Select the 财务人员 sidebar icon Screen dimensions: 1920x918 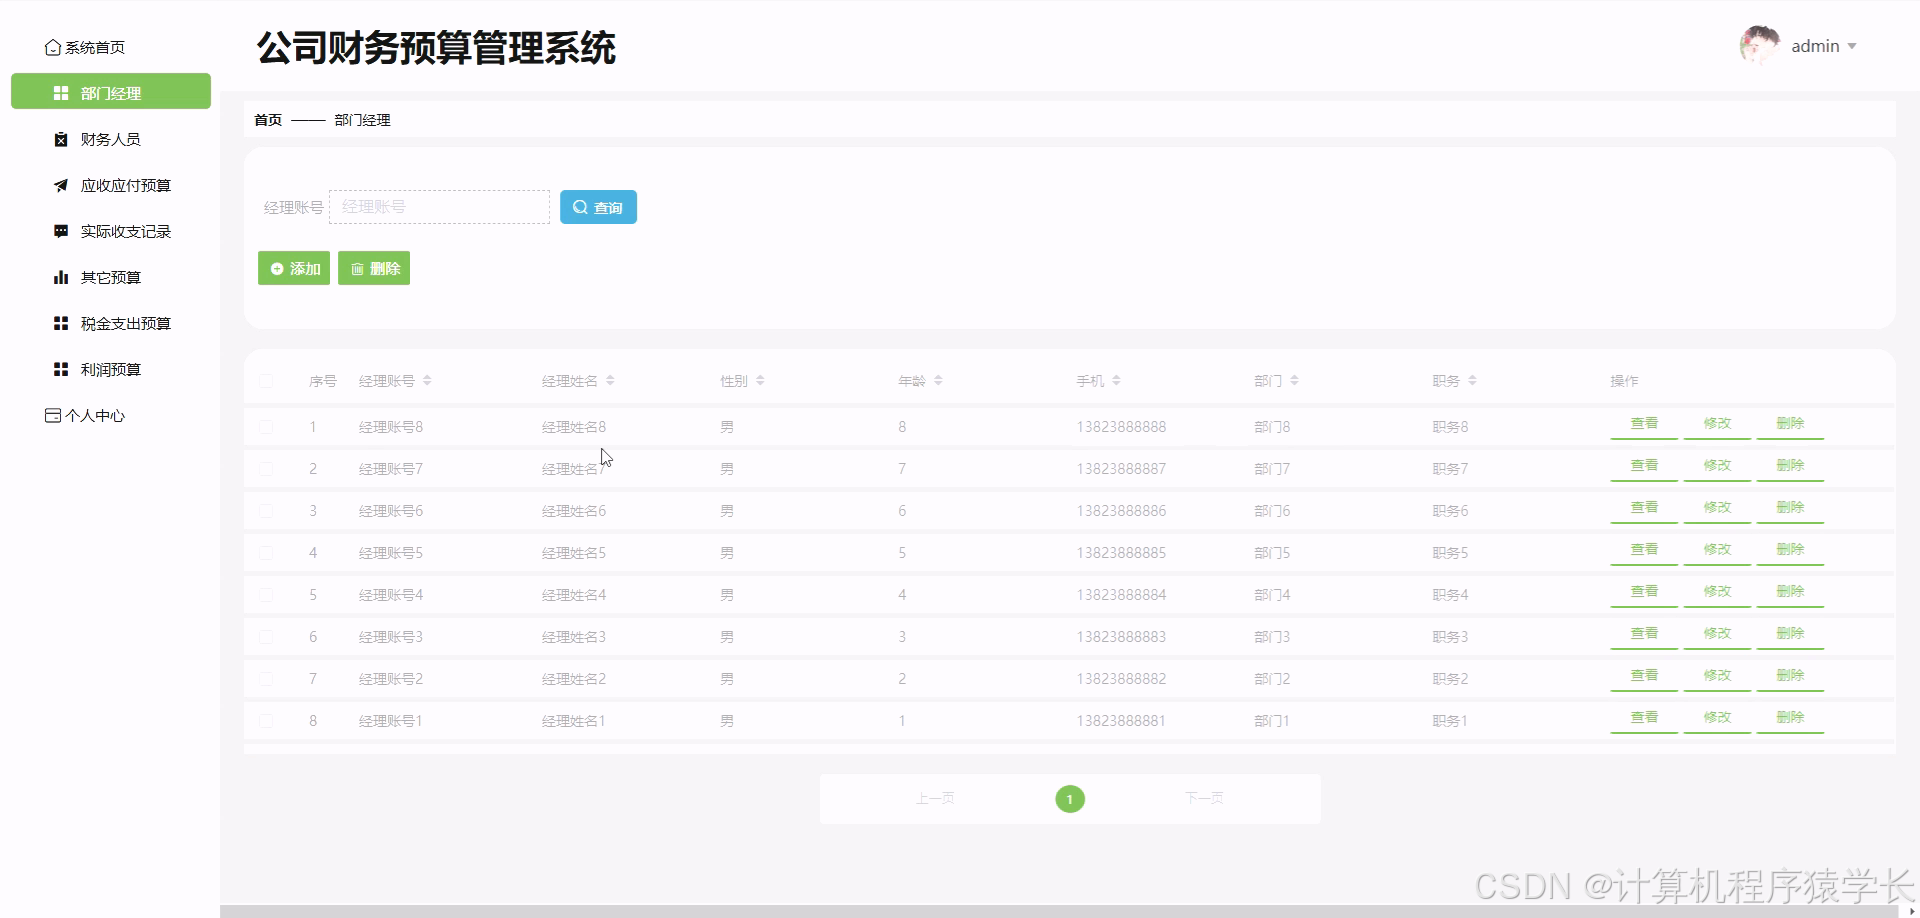click(60, 139)
